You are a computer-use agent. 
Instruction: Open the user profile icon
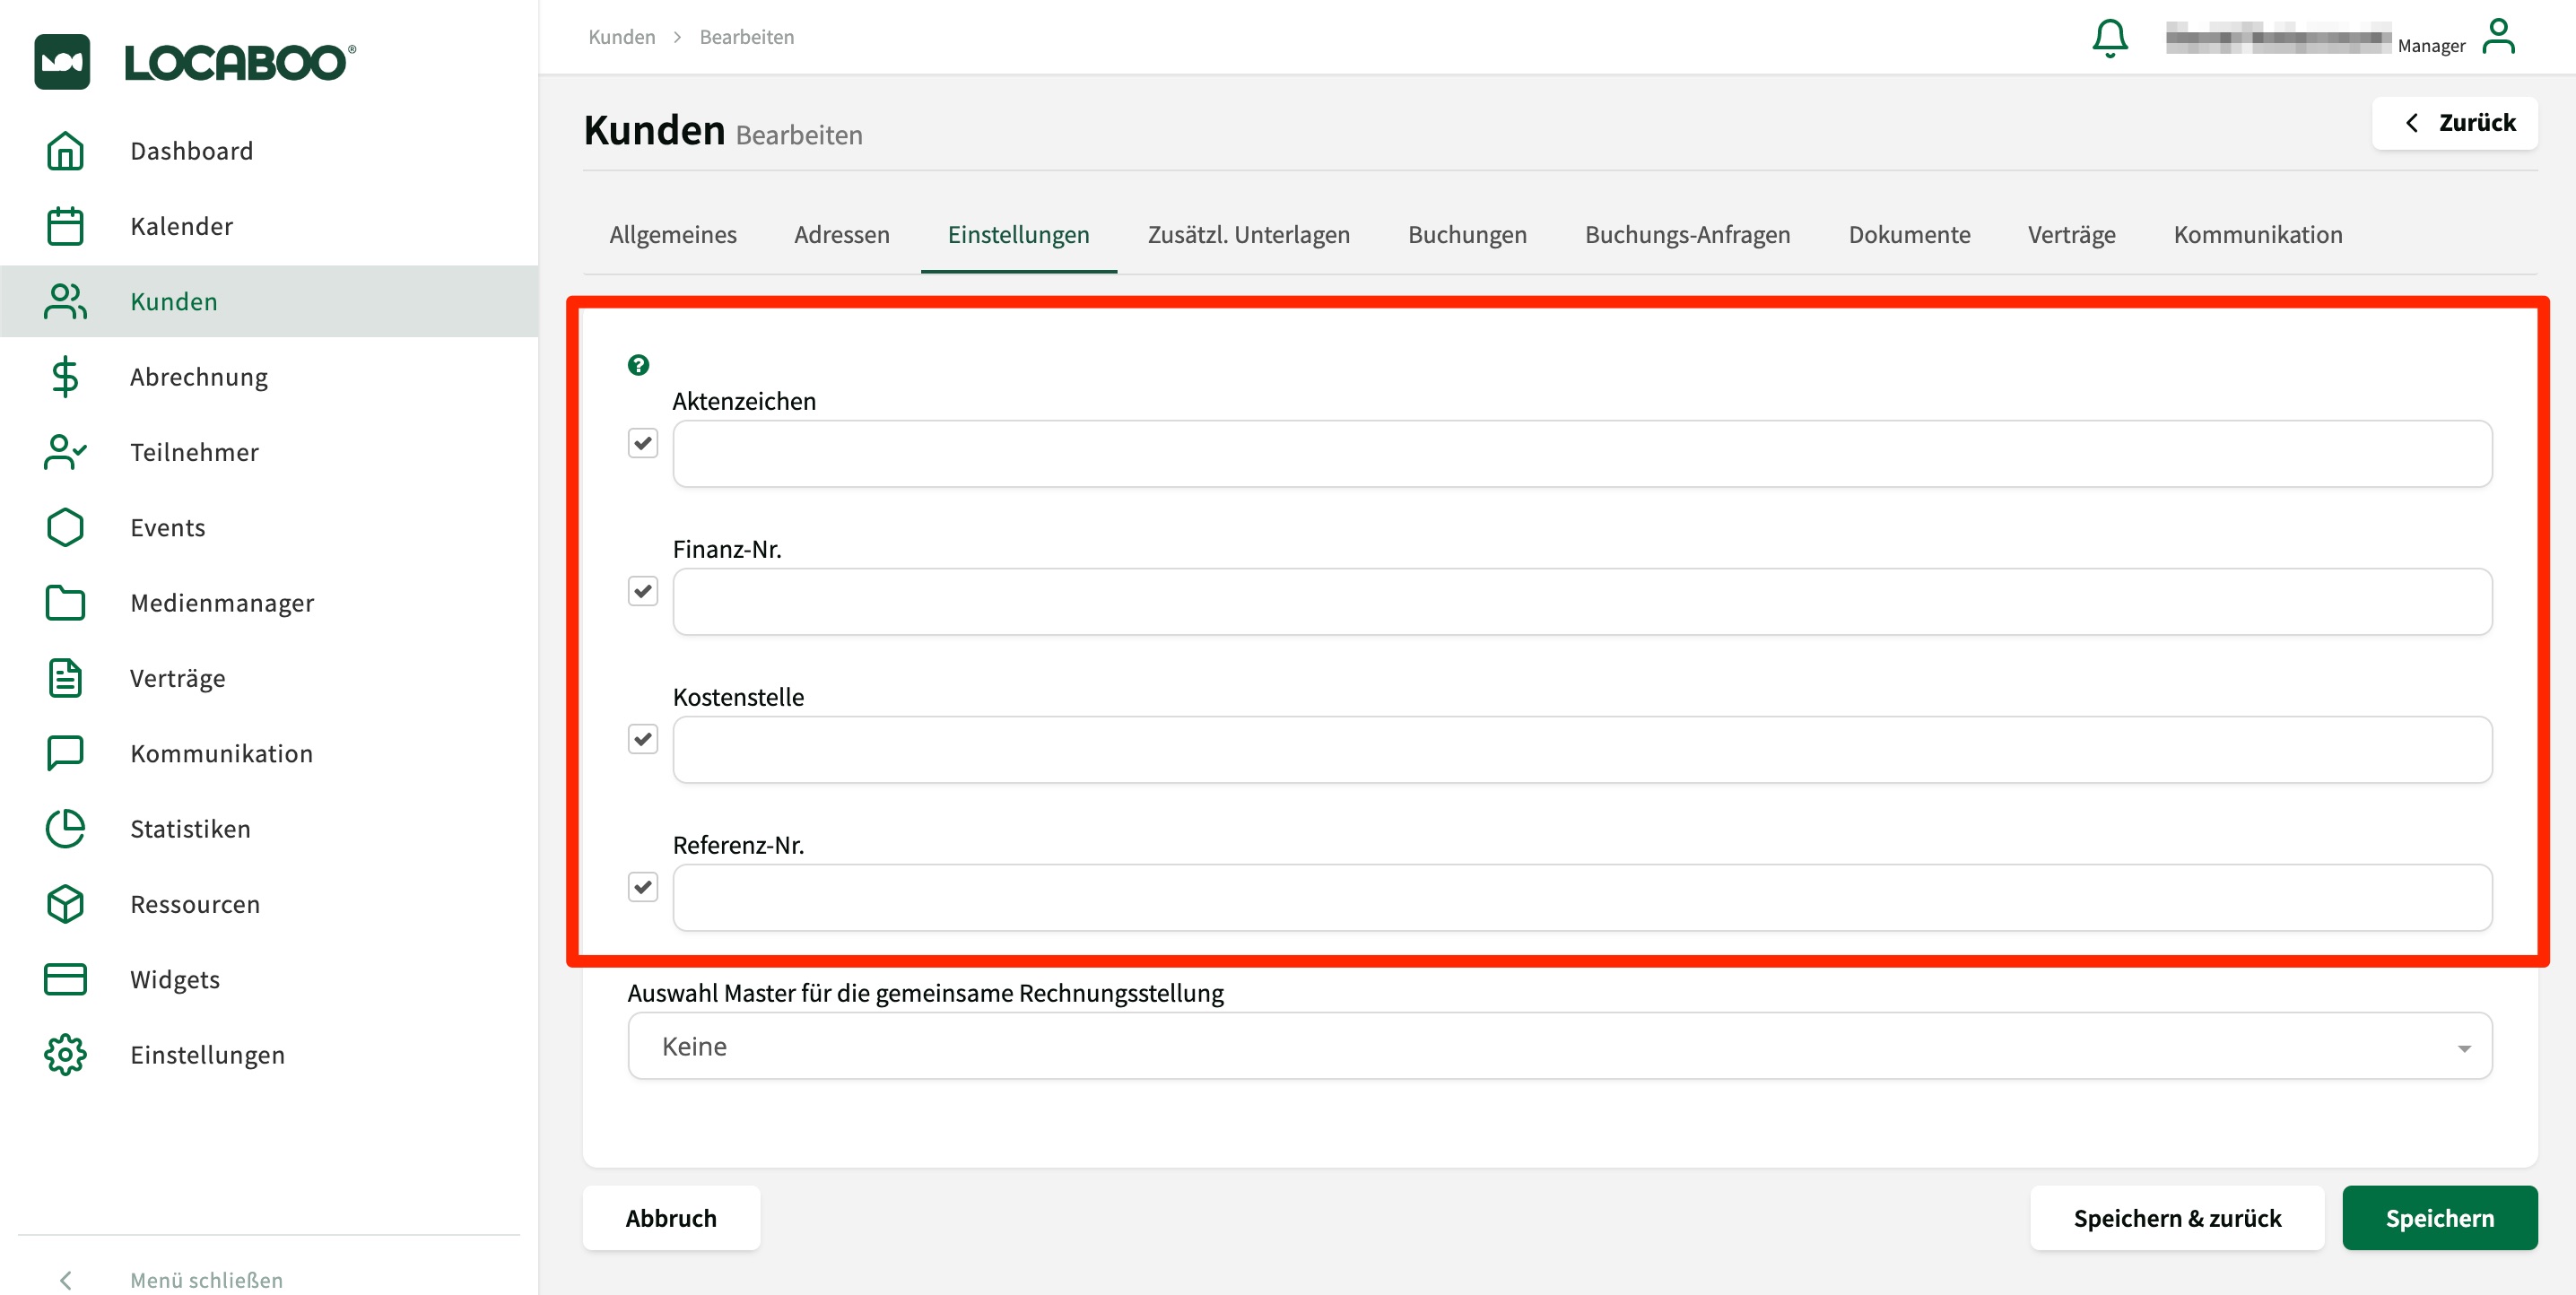coord(2498,37)
